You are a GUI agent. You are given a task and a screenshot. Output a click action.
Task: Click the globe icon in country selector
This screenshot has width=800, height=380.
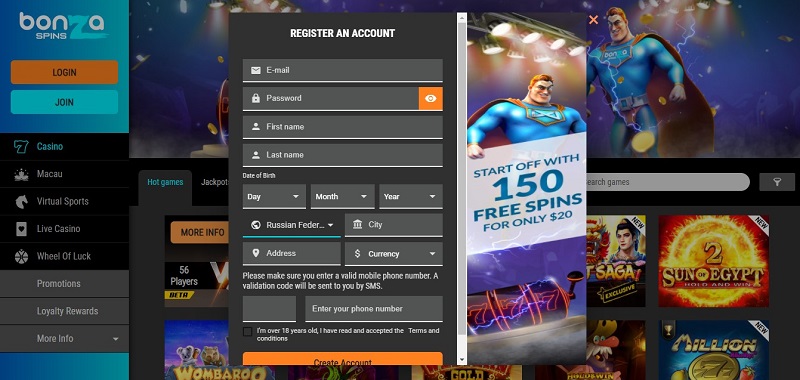click(x=256, y=225)
